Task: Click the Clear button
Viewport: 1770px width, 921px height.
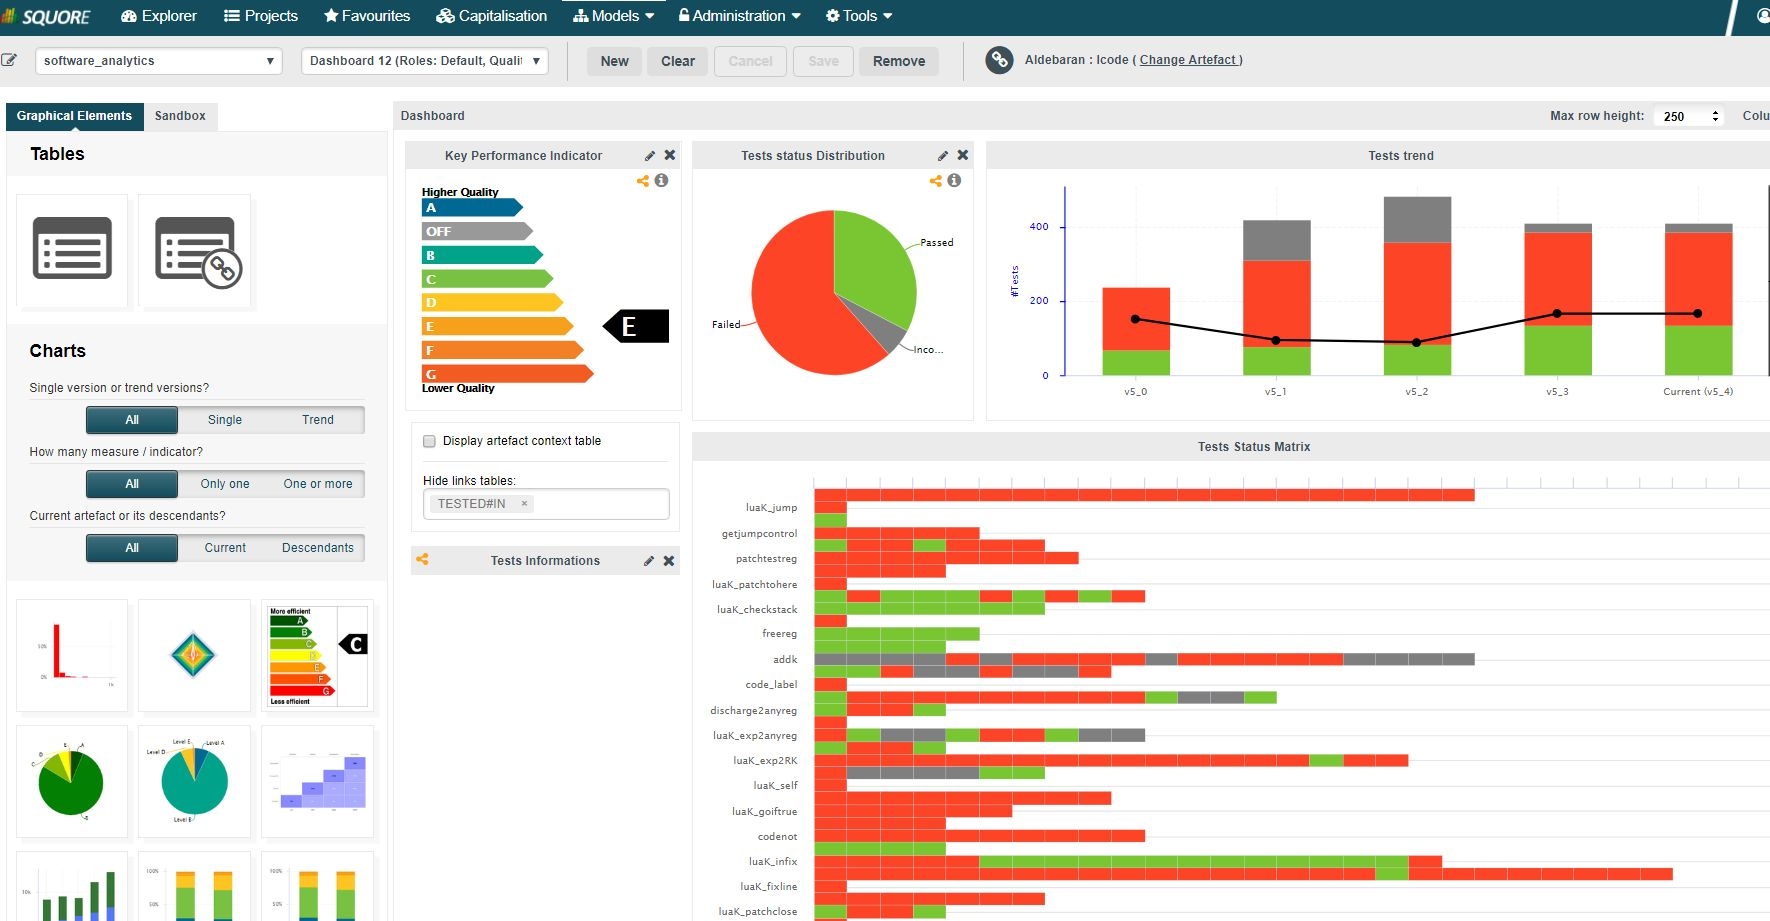Action: pos(678,61)
